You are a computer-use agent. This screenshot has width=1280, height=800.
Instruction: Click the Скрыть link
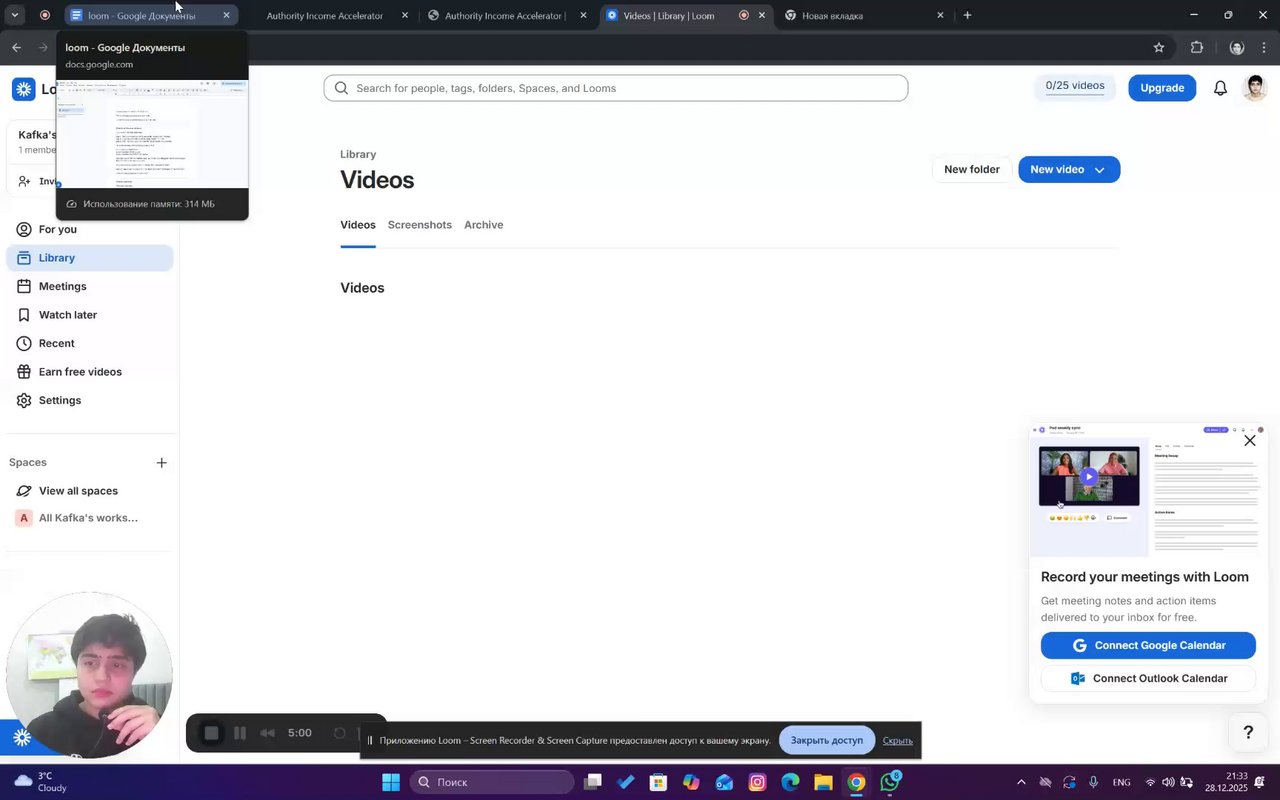pos(897,741)
